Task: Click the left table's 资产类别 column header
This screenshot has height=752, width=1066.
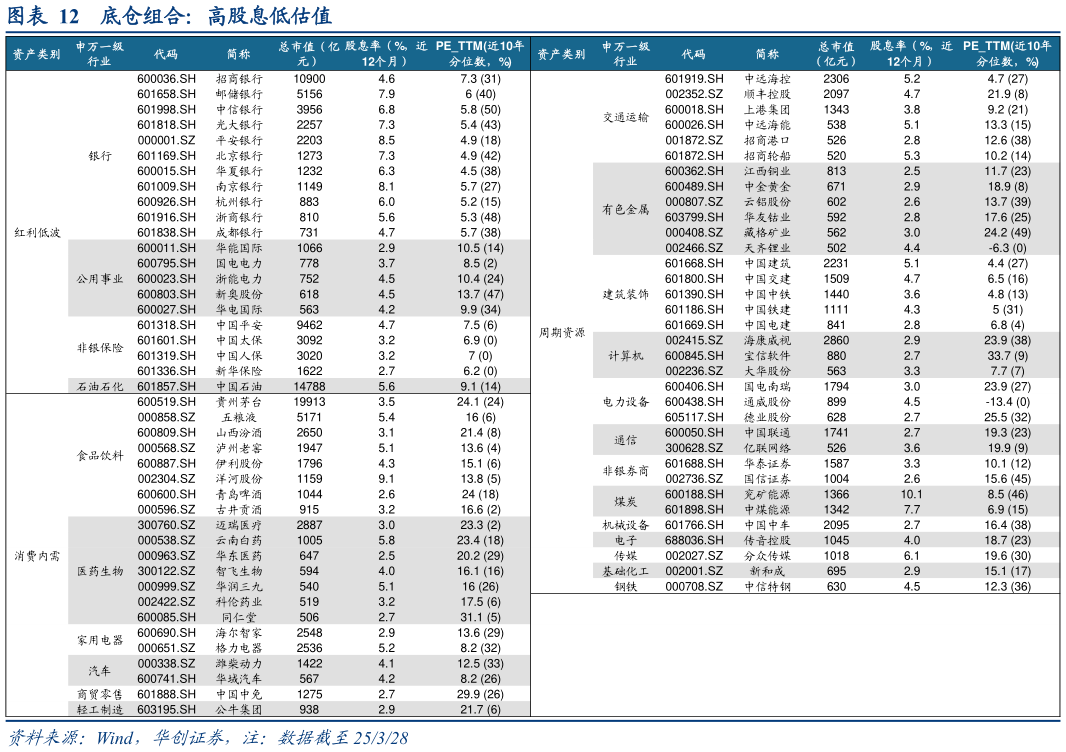Action: pyautogui.click(x=36, y=54)
